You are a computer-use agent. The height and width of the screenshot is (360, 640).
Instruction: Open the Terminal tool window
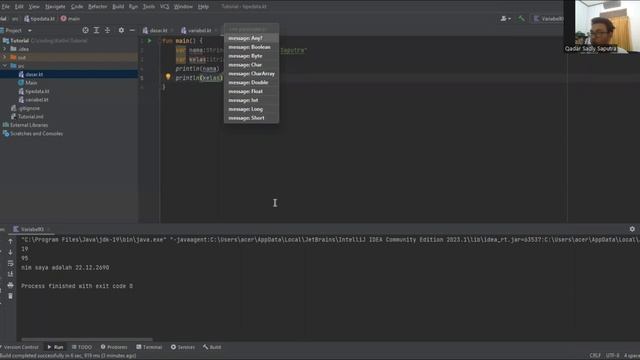(149, 347)
